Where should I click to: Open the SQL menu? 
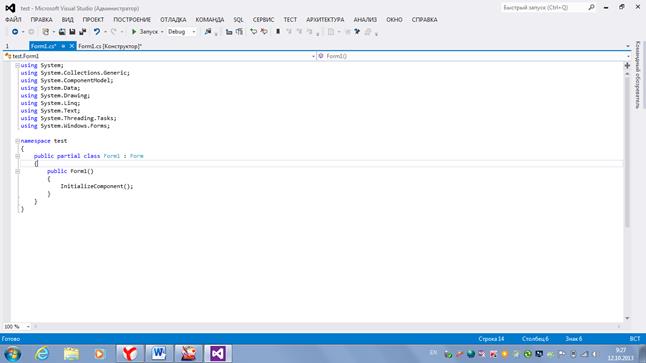(238, 20)
